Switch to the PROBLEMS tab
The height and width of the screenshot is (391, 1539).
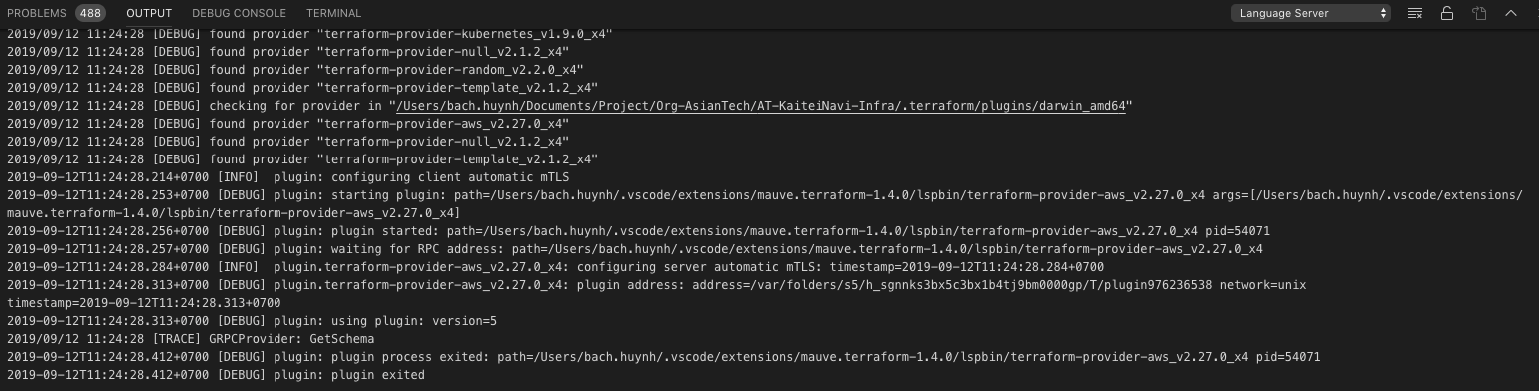tap(37, 13)
